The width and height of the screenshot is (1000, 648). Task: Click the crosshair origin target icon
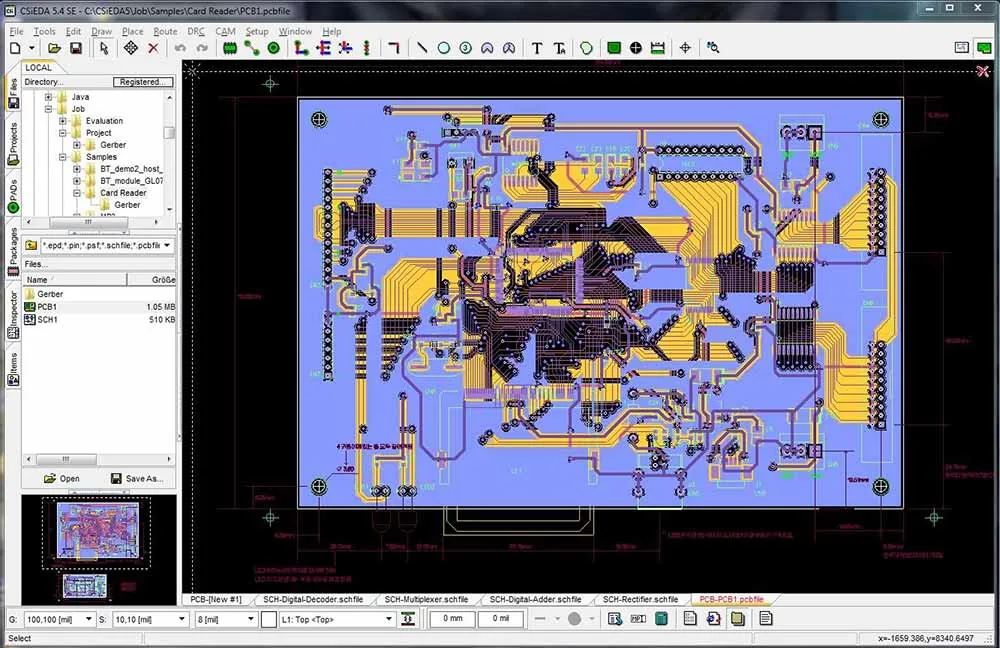click(685, 48)
